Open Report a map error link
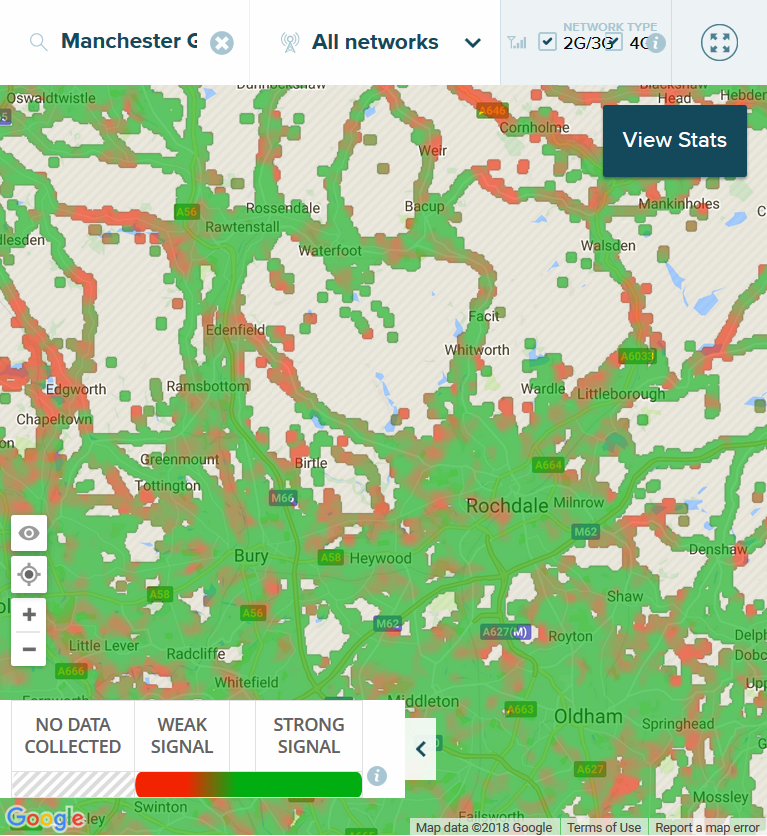767x836 pixels. point(707,827)
